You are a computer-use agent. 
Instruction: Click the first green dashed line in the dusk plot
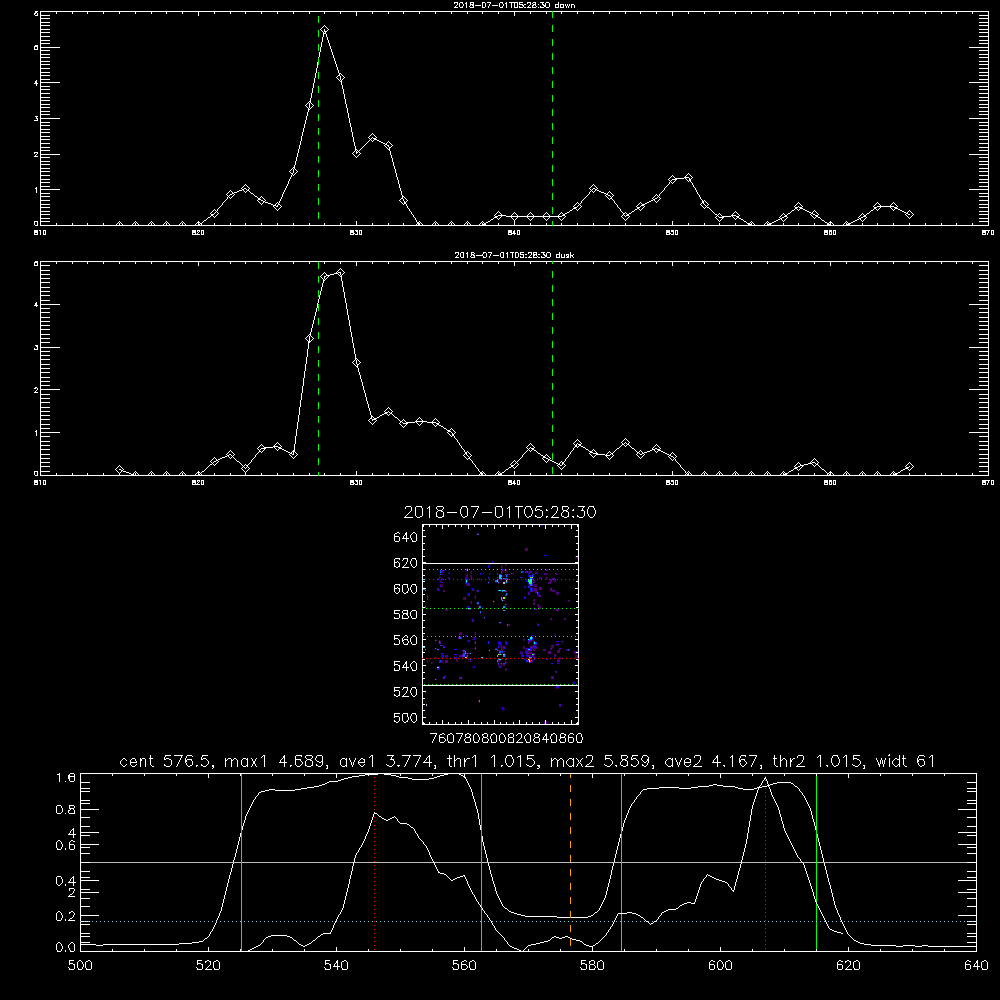tap(318, 368)
